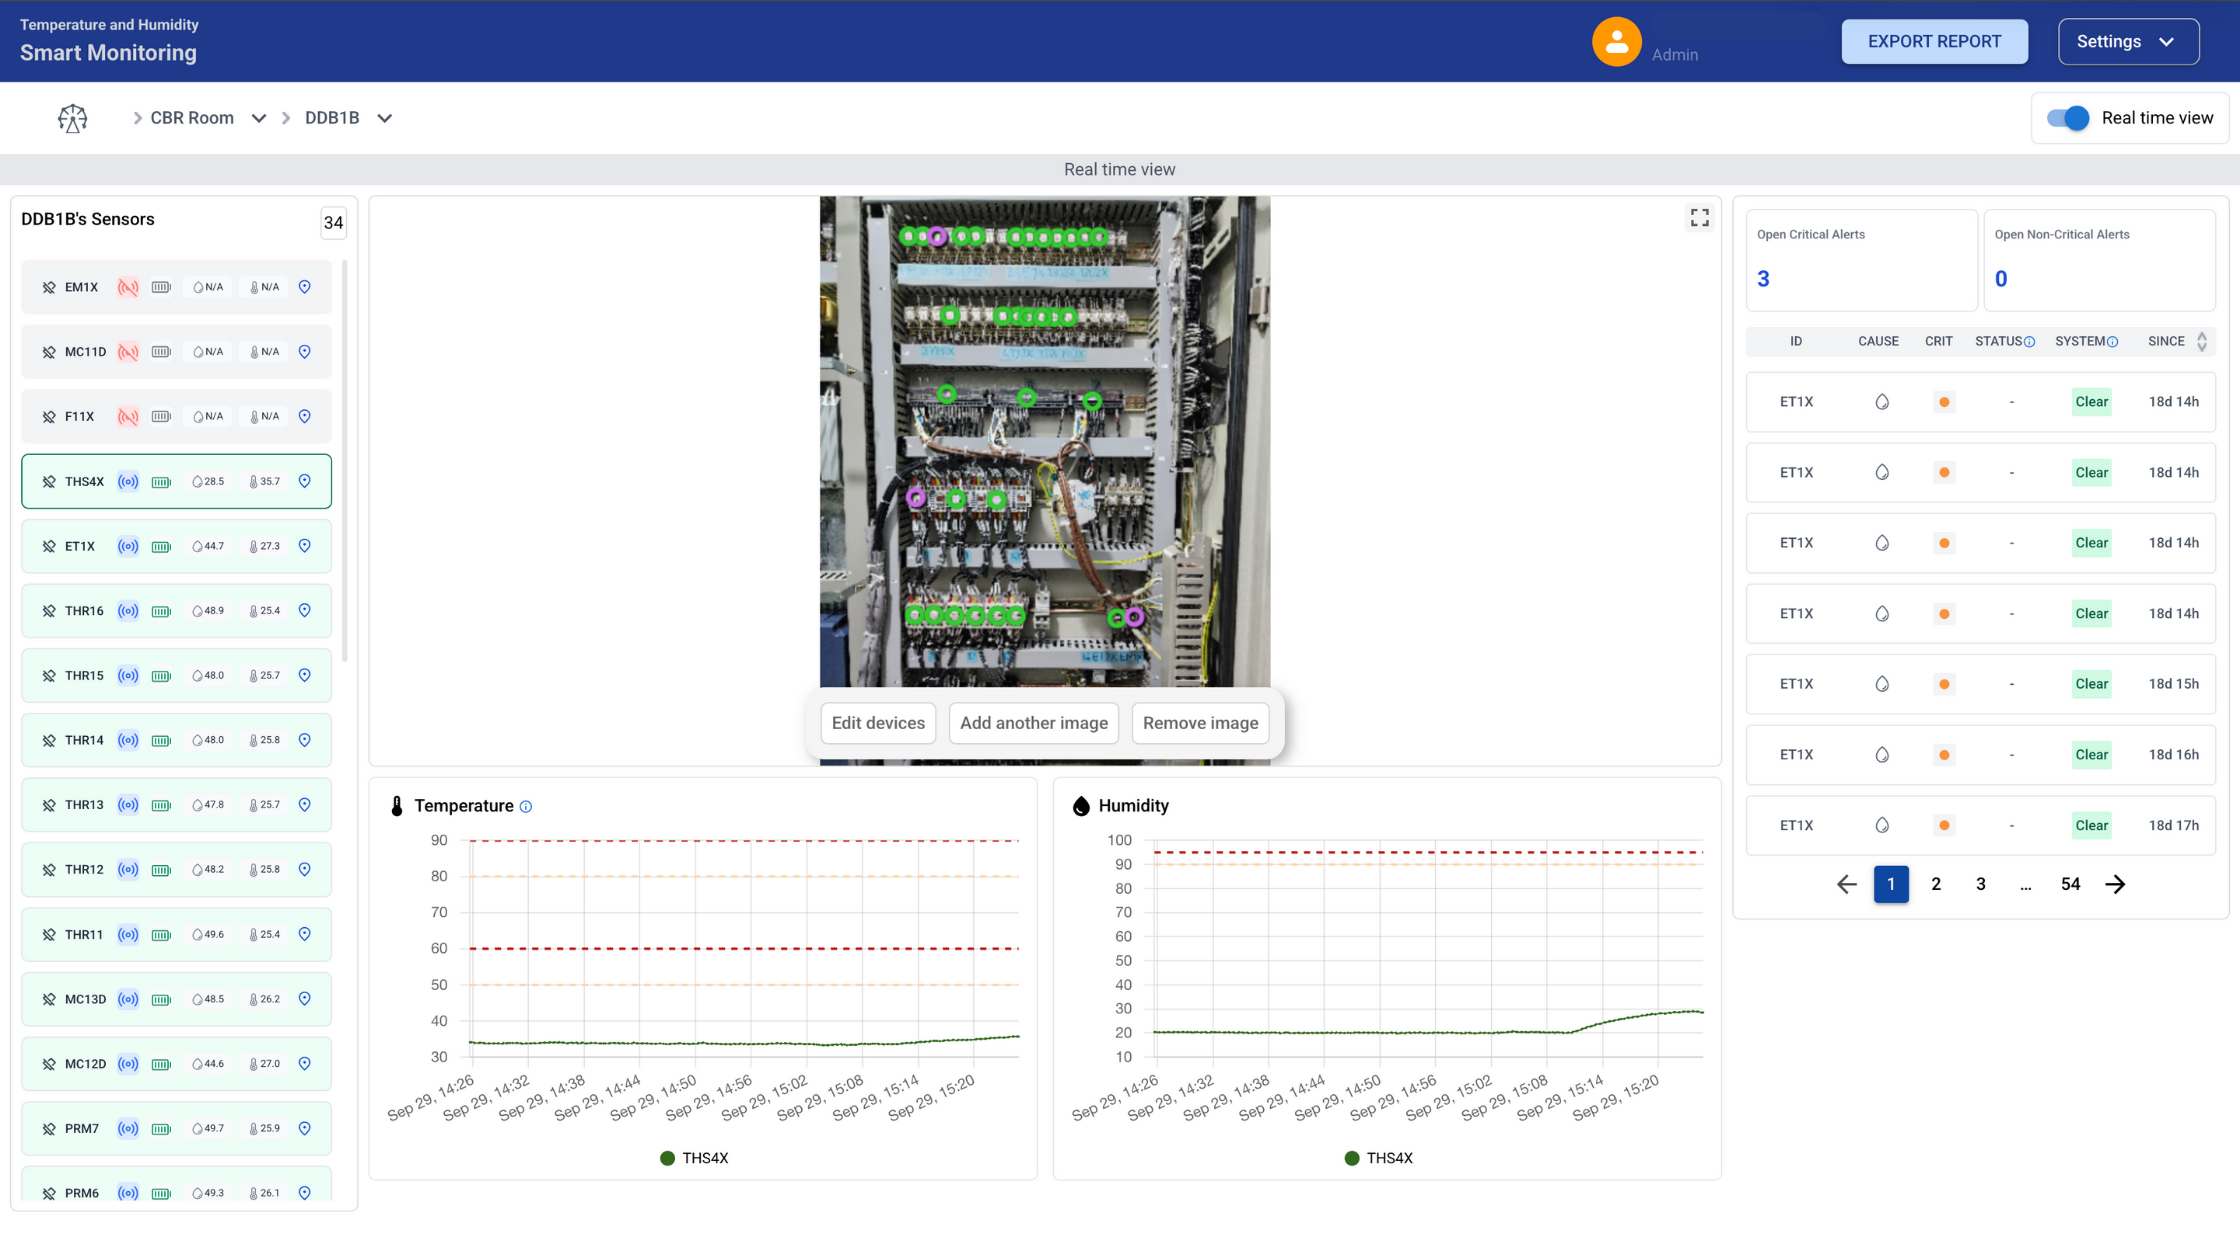
Task: Locate the THS4X sensor with pin icon
Action: coord(305,481)
